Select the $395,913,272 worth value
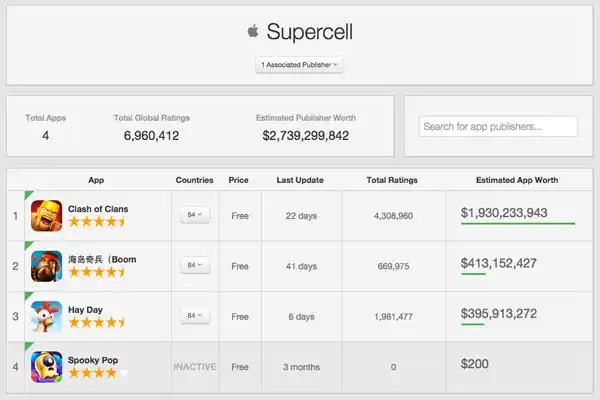This screenshot has height=400, width=600. [499, 313]
